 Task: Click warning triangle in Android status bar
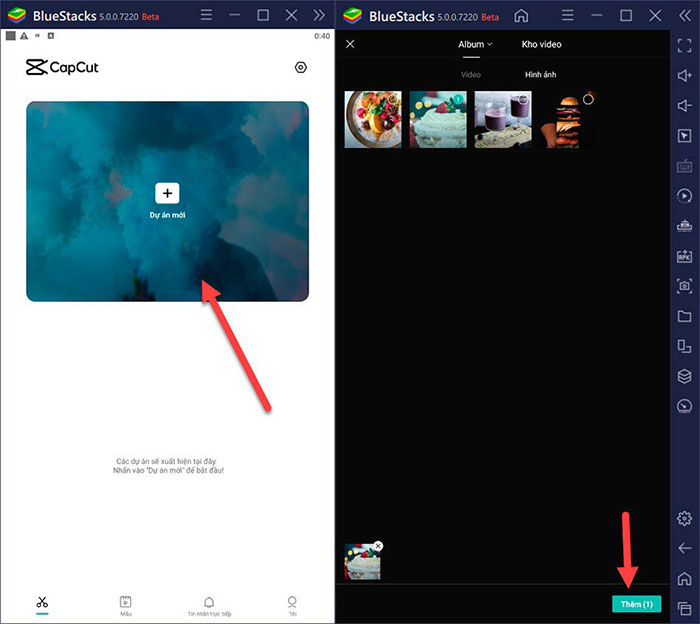(x=24, y=36)
